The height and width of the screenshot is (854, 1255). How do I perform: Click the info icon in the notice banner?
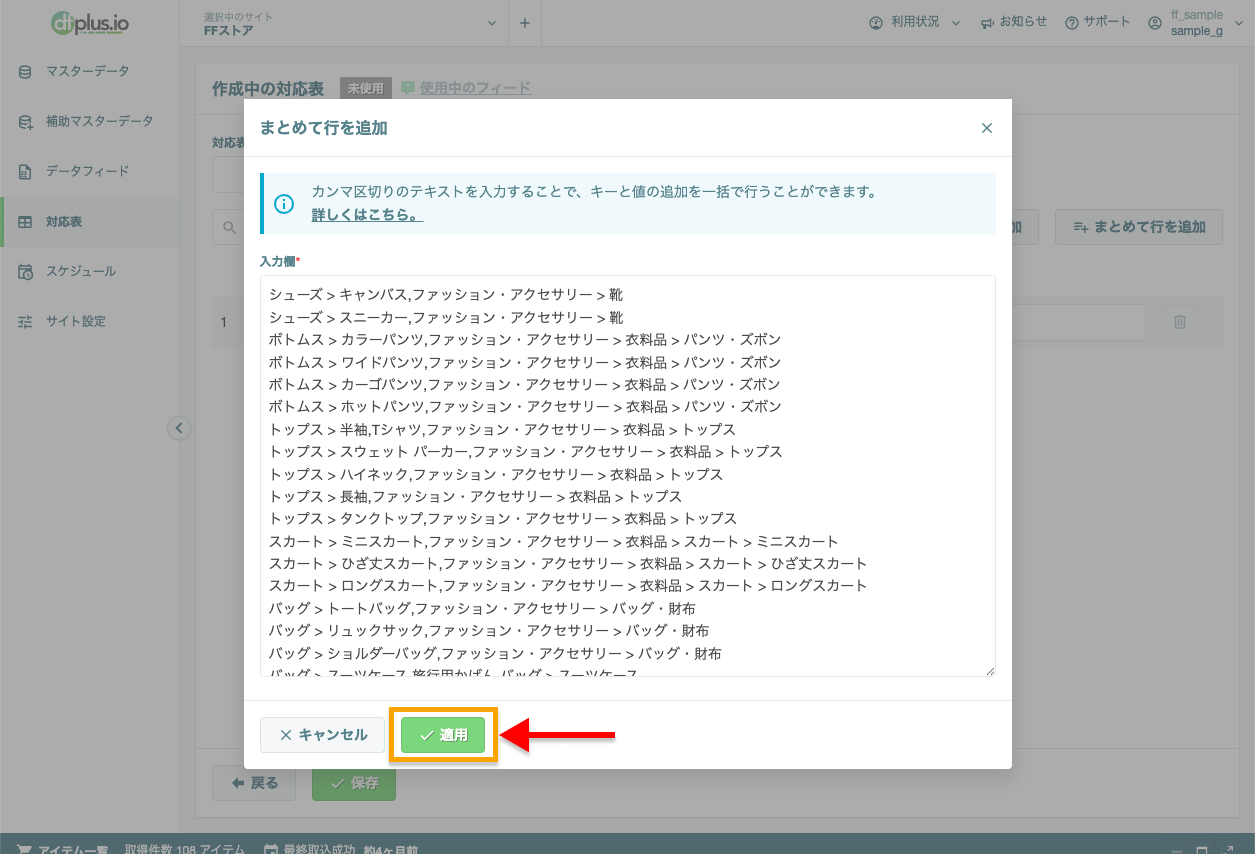[284, 203]
